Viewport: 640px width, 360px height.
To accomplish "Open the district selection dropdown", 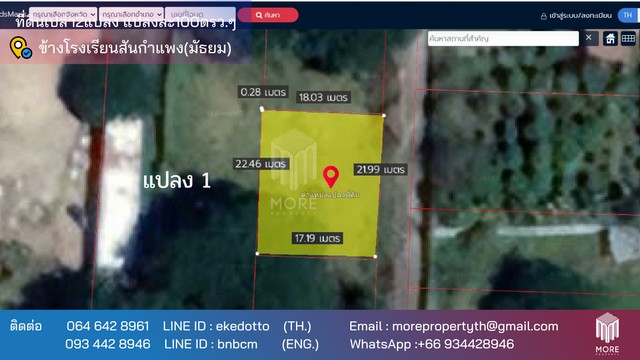I will [131, 14].
